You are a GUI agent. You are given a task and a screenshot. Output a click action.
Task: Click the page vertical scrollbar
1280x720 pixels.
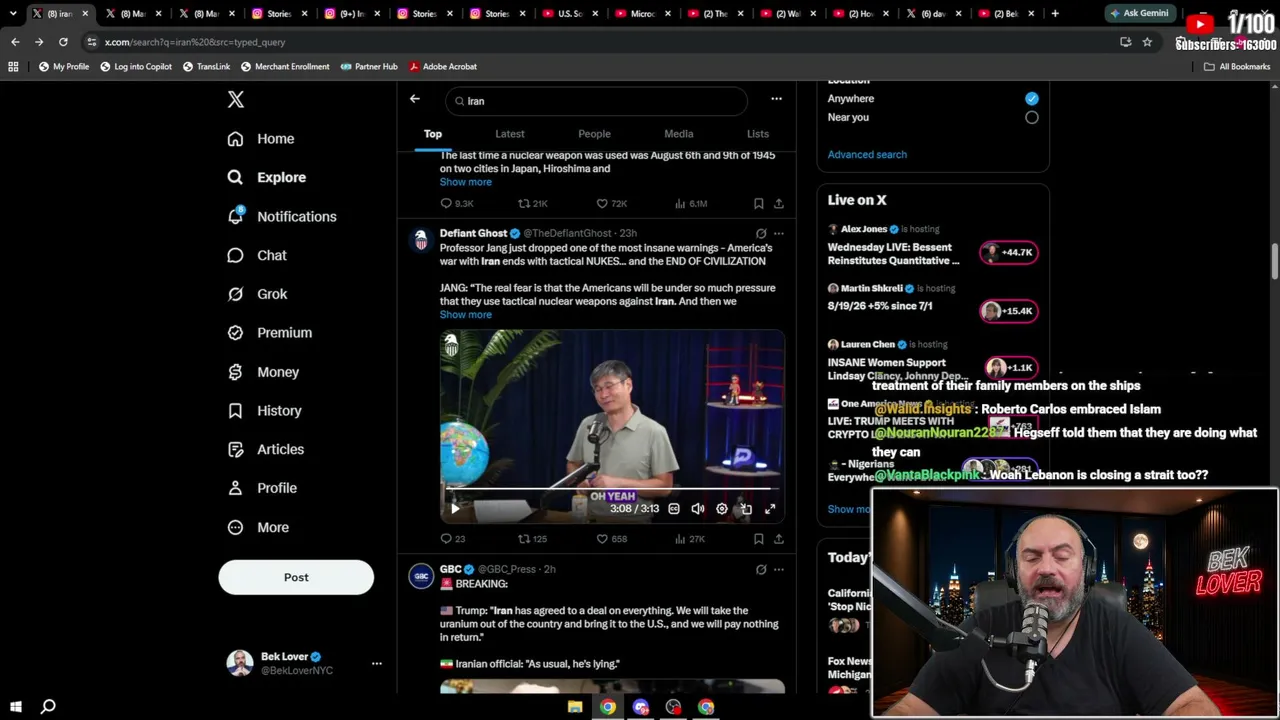(1274, 262)
